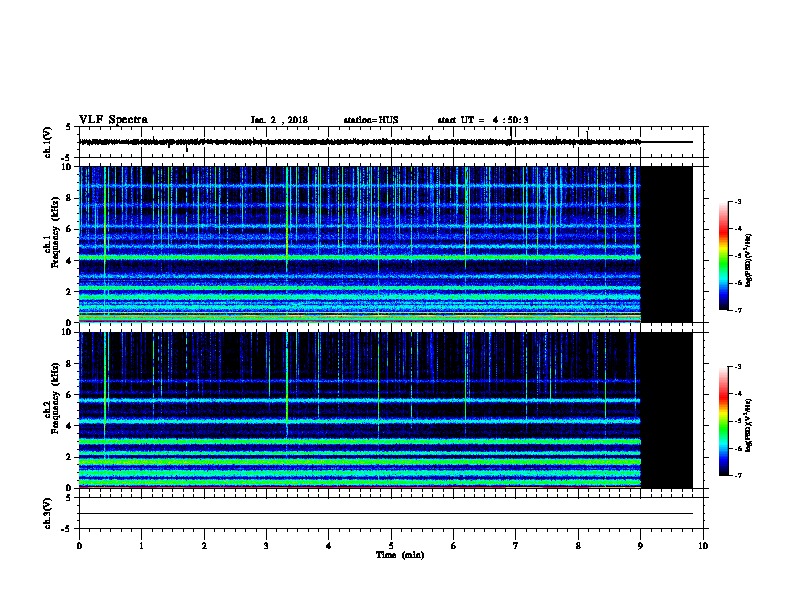The image size is (792, 612).
Task: Click the "-7" value on ch.2 color bar
Action: click(737, 475)
